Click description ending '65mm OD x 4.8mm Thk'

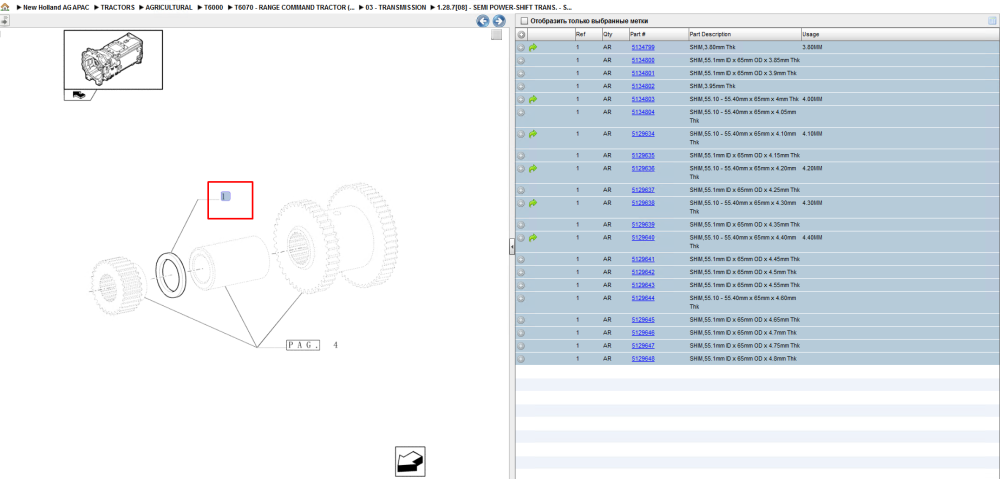point(743,358)
